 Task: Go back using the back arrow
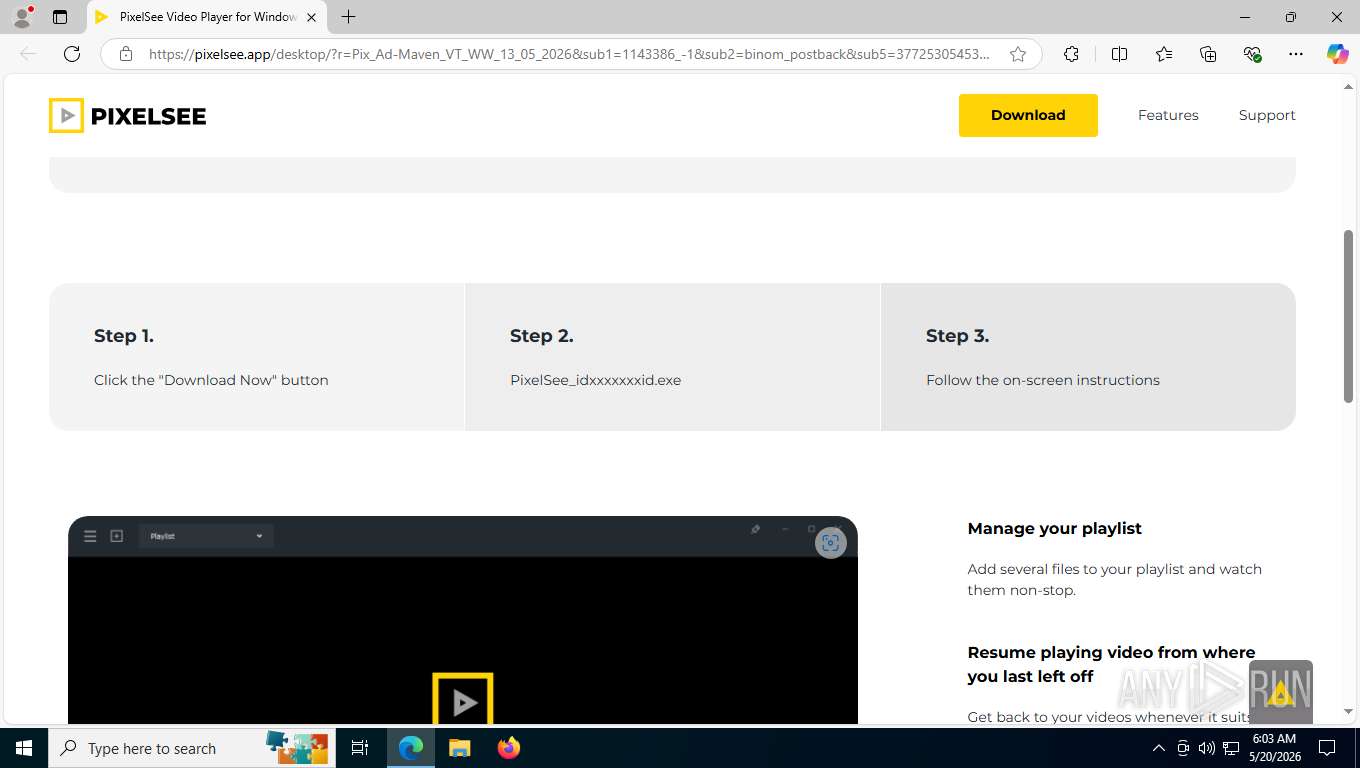pyautogui.click(x=28, y=54)
